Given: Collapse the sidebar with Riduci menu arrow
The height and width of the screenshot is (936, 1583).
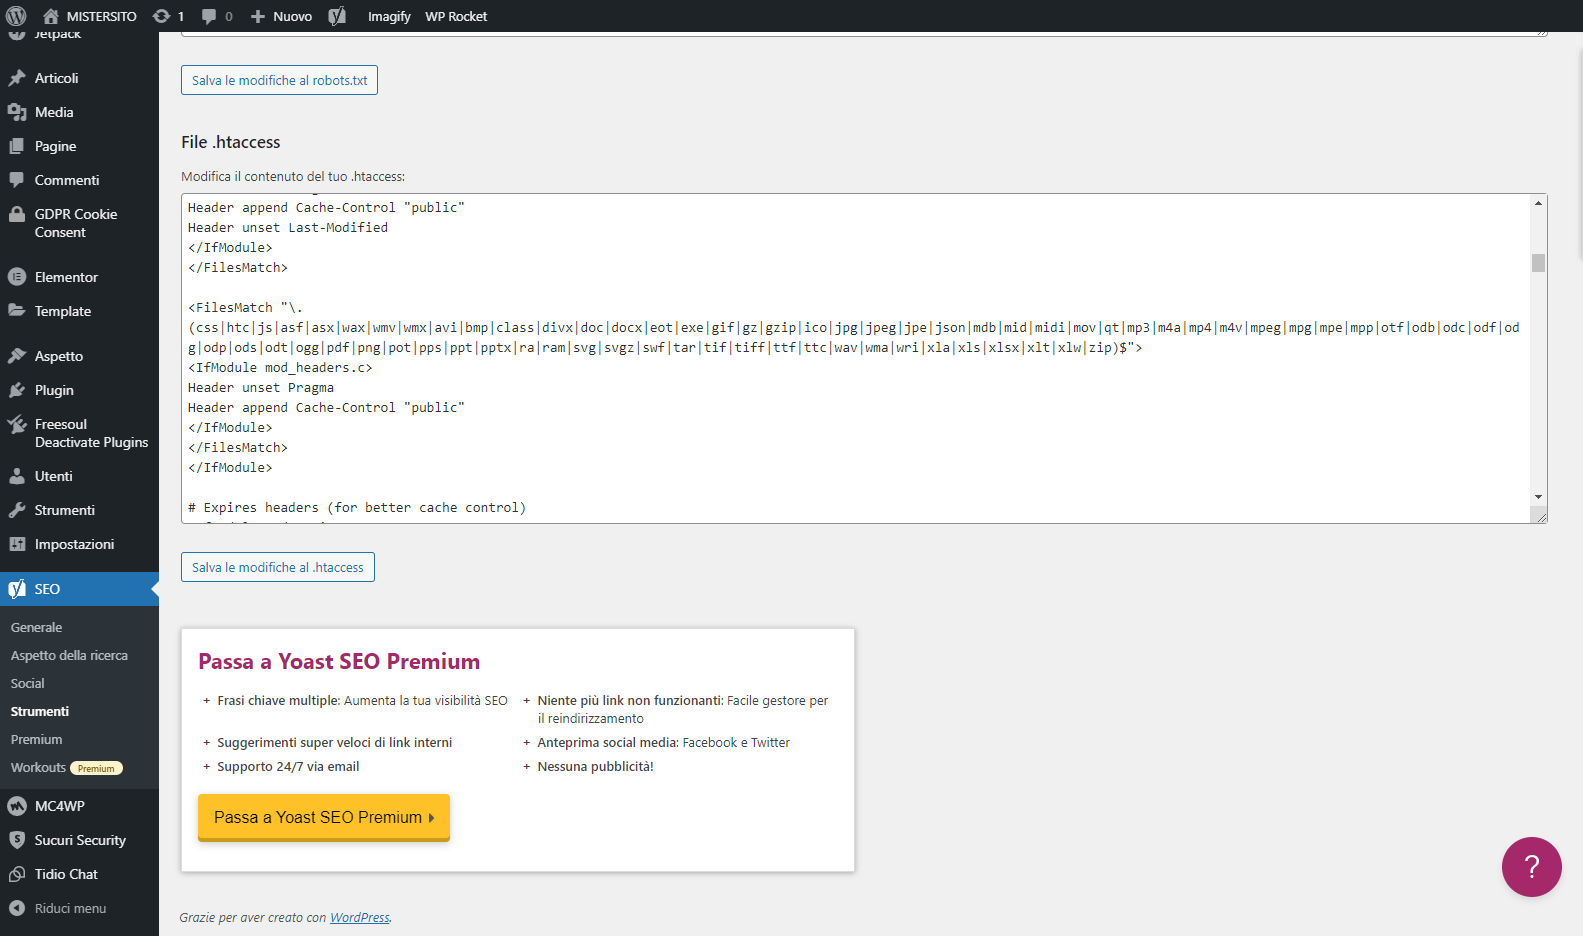Looking at the screenshot, I should (x=17, y=908).
